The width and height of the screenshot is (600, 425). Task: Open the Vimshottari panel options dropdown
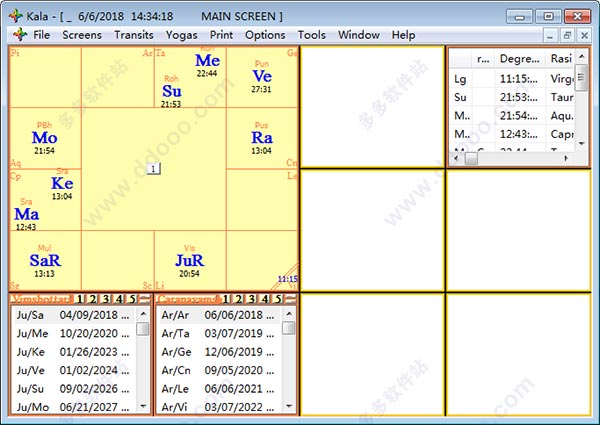[x=144, y=299]
